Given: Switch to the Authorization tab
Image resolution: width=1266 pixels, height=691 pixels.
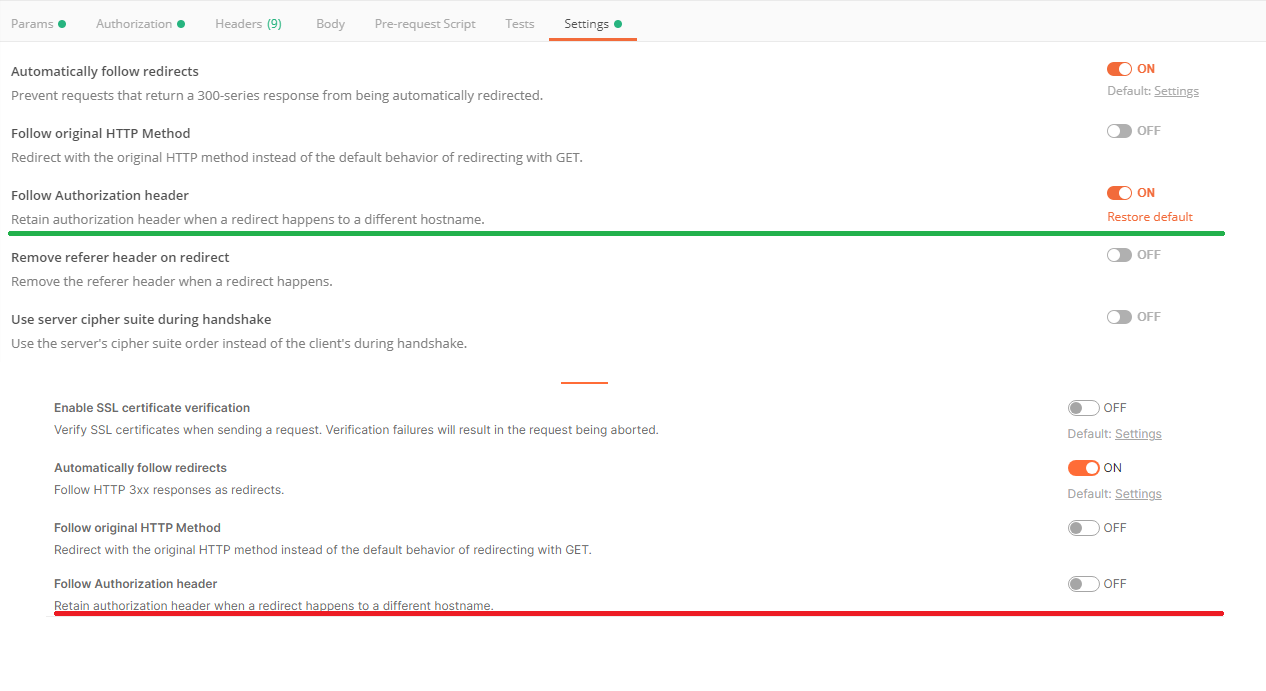Looking at the screenshot, I should (140, 23).
